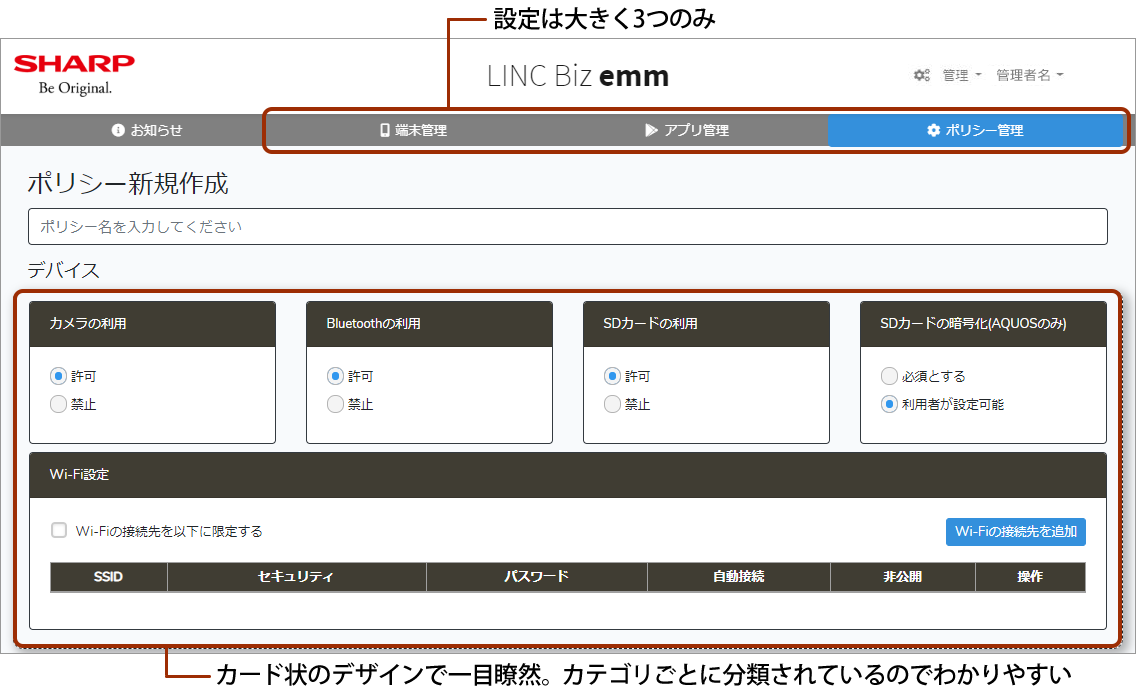Click the gear icon in ポリシー管理 tab

tap(934, 130)
